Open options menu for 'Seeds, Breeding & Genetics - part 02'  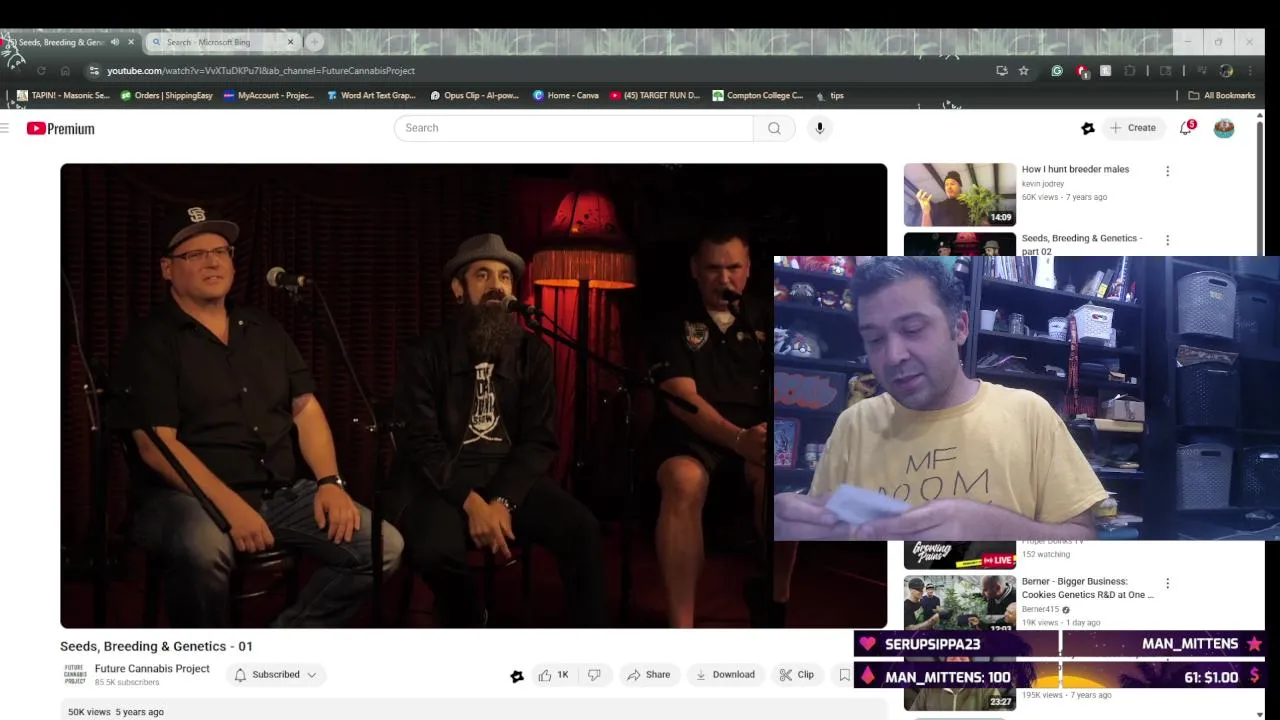point(1167,240)
